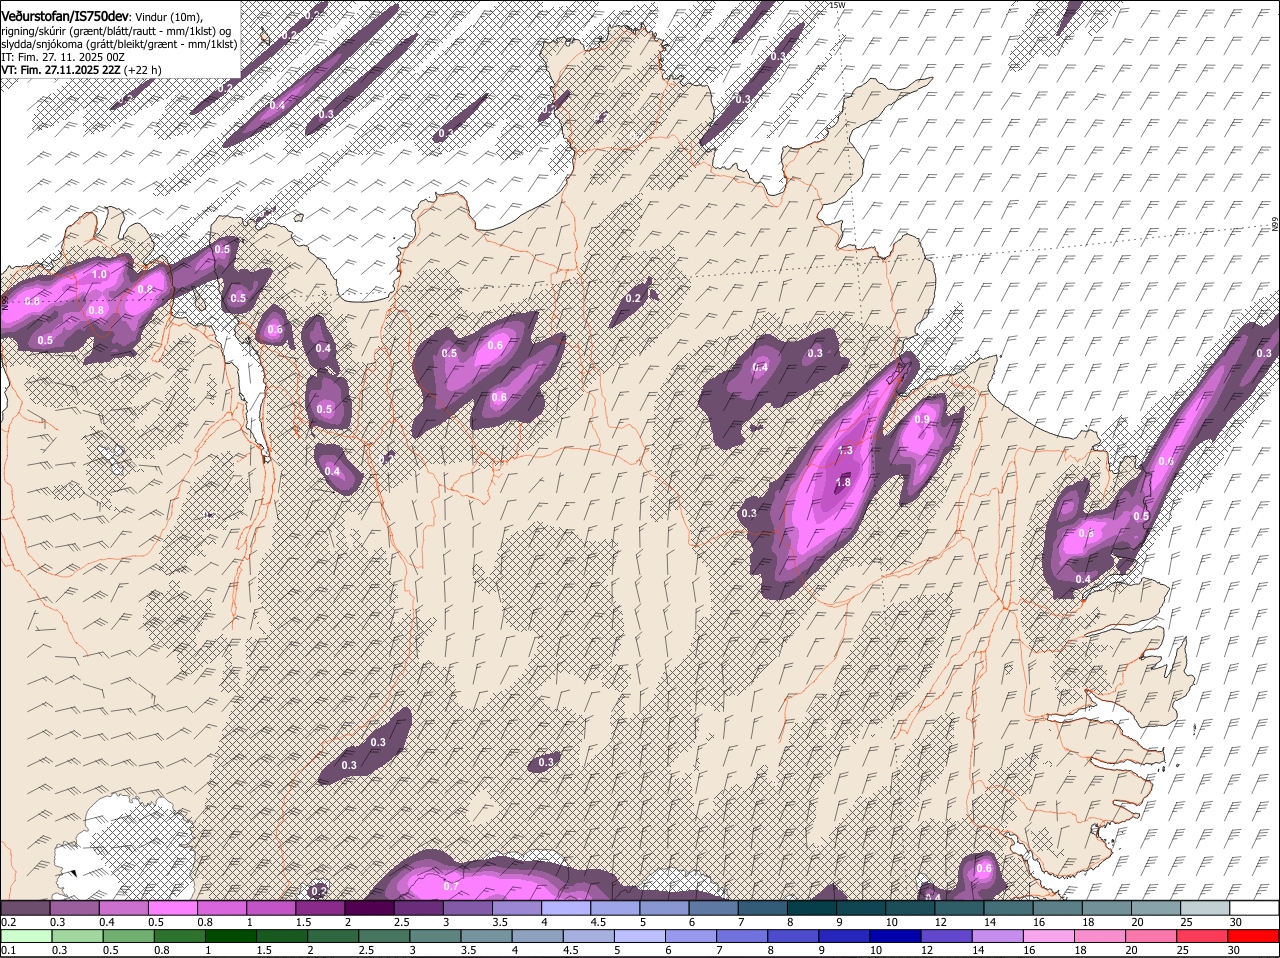
Task: Click the upper legend swatch between 0.2 and 0.3
Action: coord(25,908)
